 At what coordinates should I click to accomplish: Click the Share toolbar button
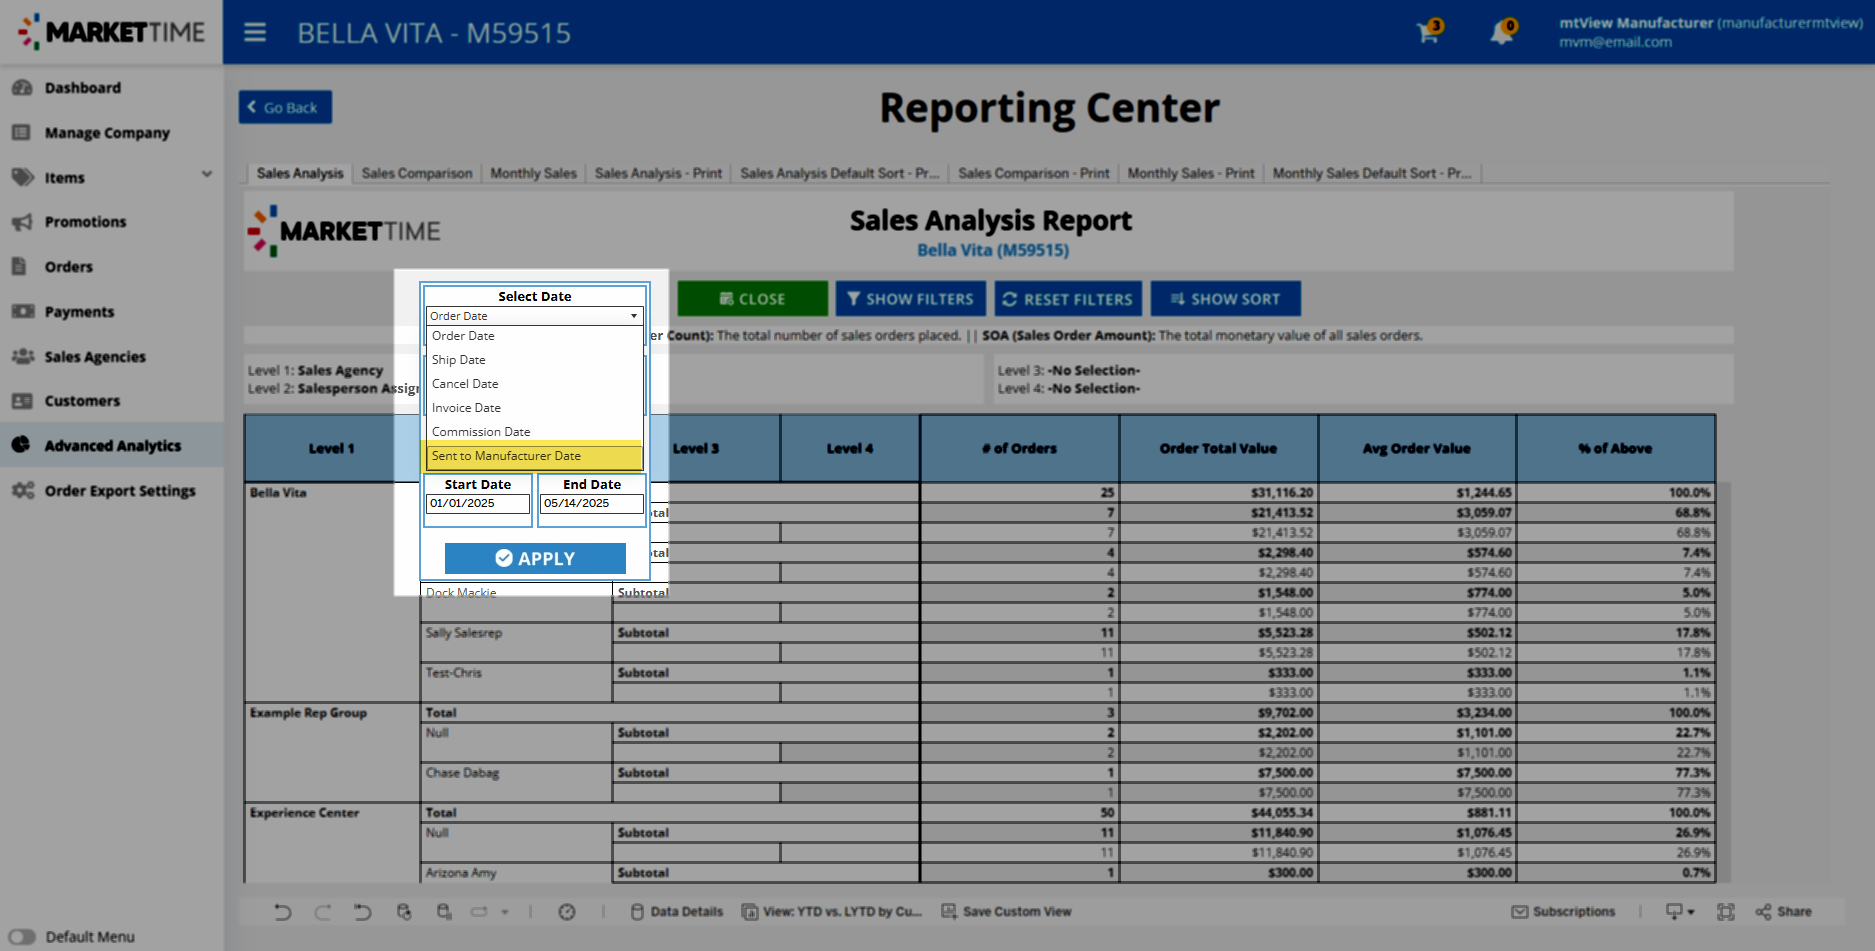(1784, 912)
